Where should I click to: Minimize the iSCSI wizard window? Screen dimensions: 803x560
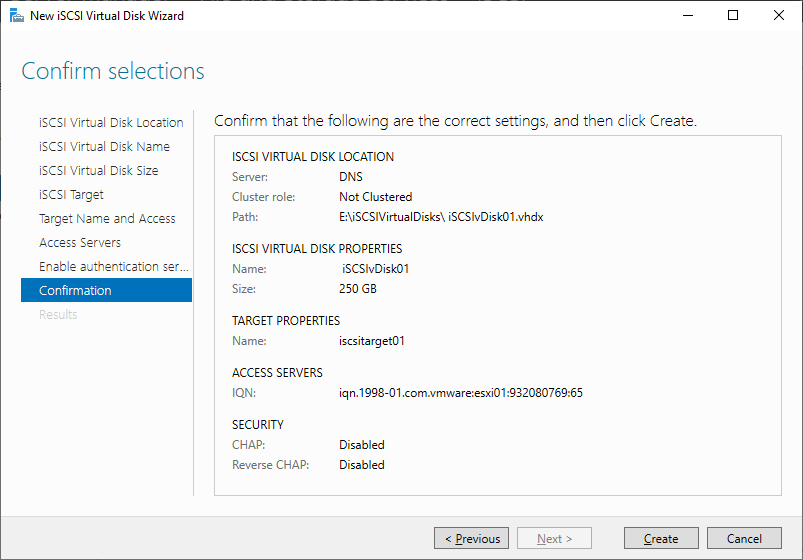pos(688,15)
